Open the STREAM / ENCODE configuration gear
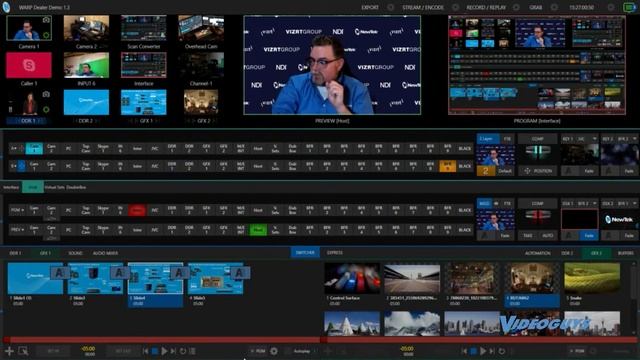This screenshot has width=640, height=360. 456,7
